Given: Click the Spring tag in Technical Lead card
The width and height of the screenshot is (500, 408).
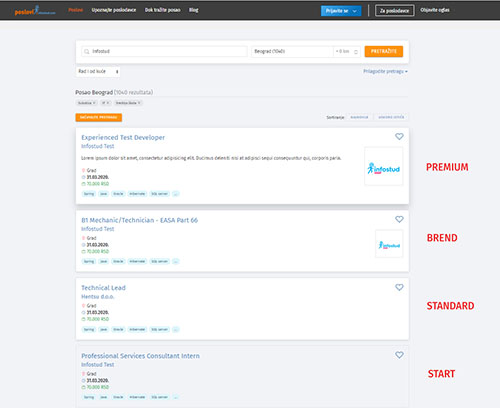Looking at the screenshot, I should 89,329.
